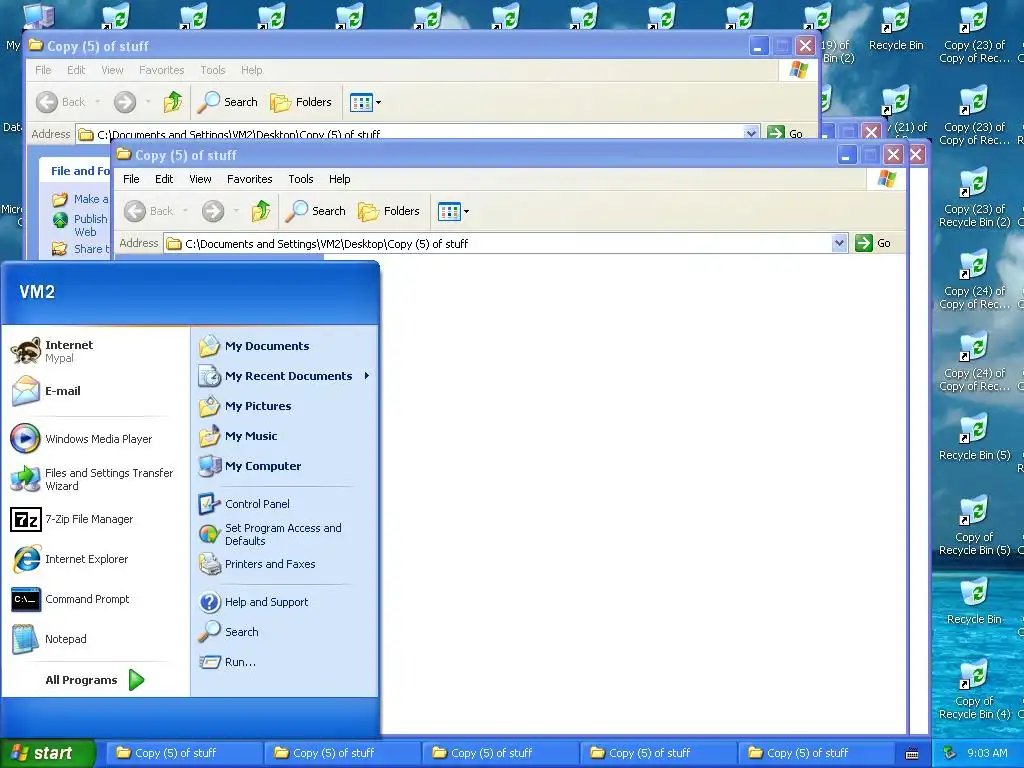Click the Start button on taskbar
Viewport: 1024px width, 768px height.
pyautogui.click(x=48, y=753)
